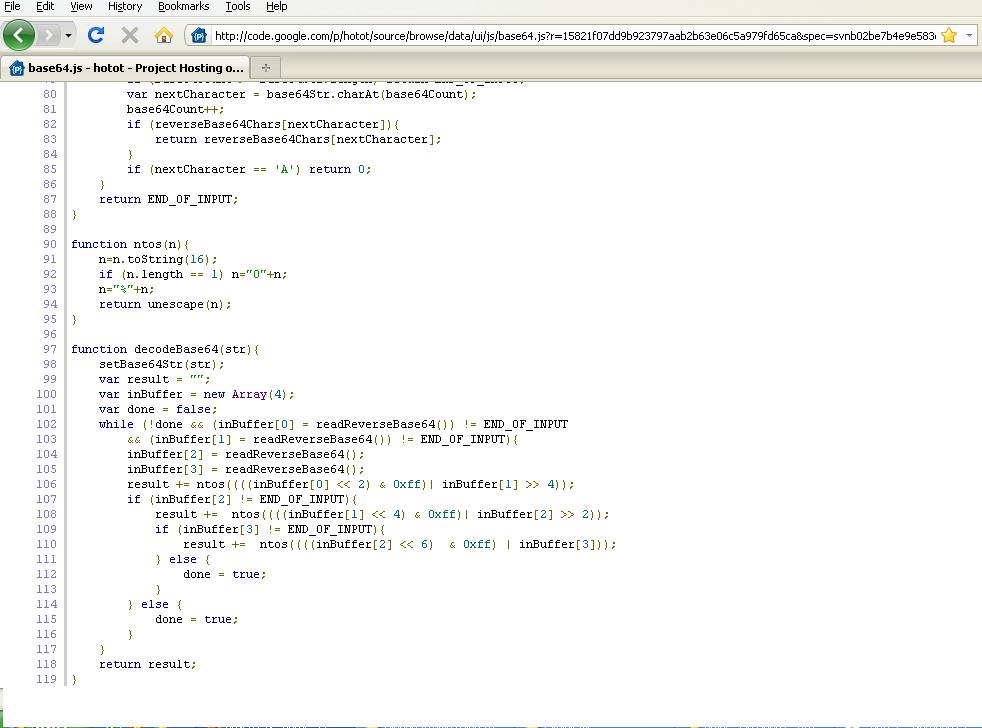Bookmark this page with the star icon
The image size is (982, 728).
(951, 33)
